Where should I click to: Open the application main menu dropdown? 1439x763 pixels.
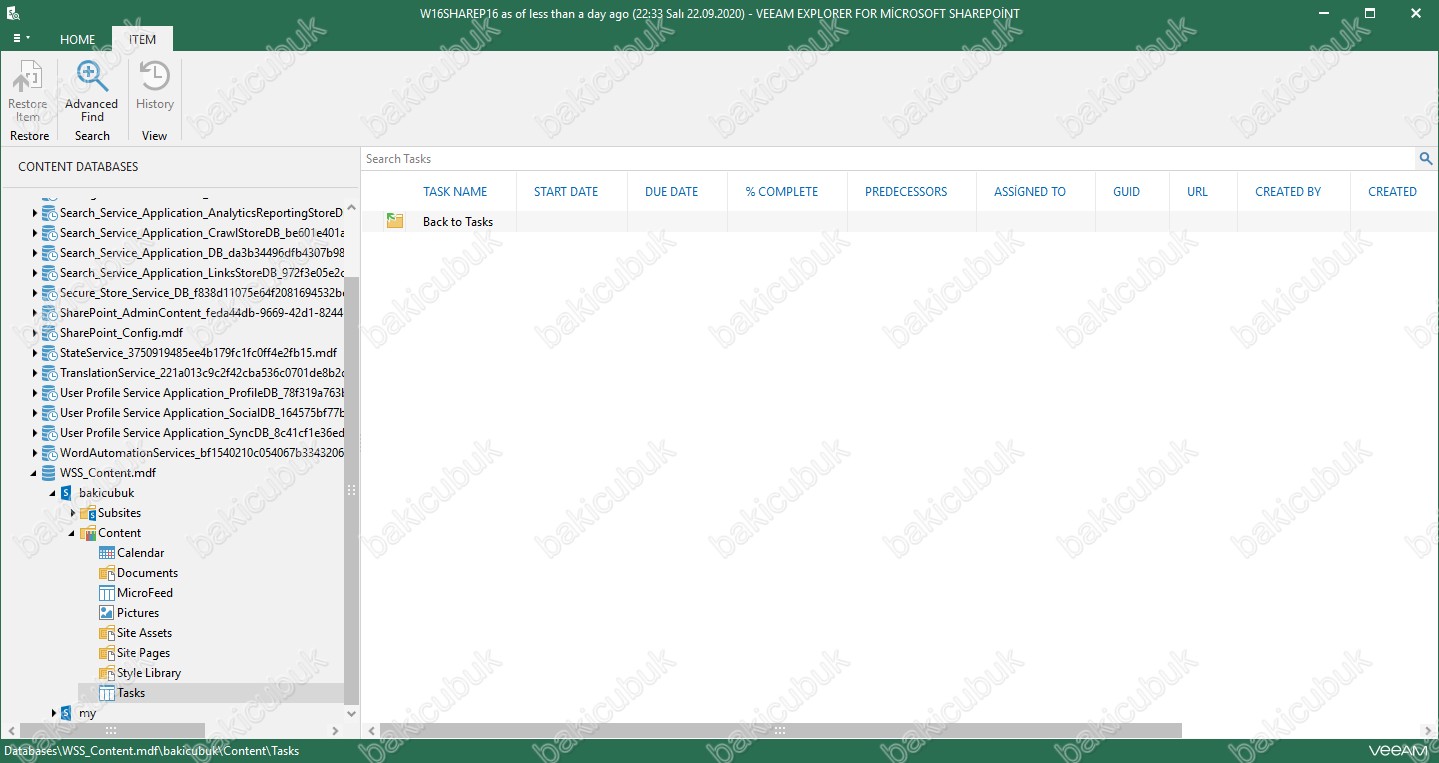[x=20, y=38]
